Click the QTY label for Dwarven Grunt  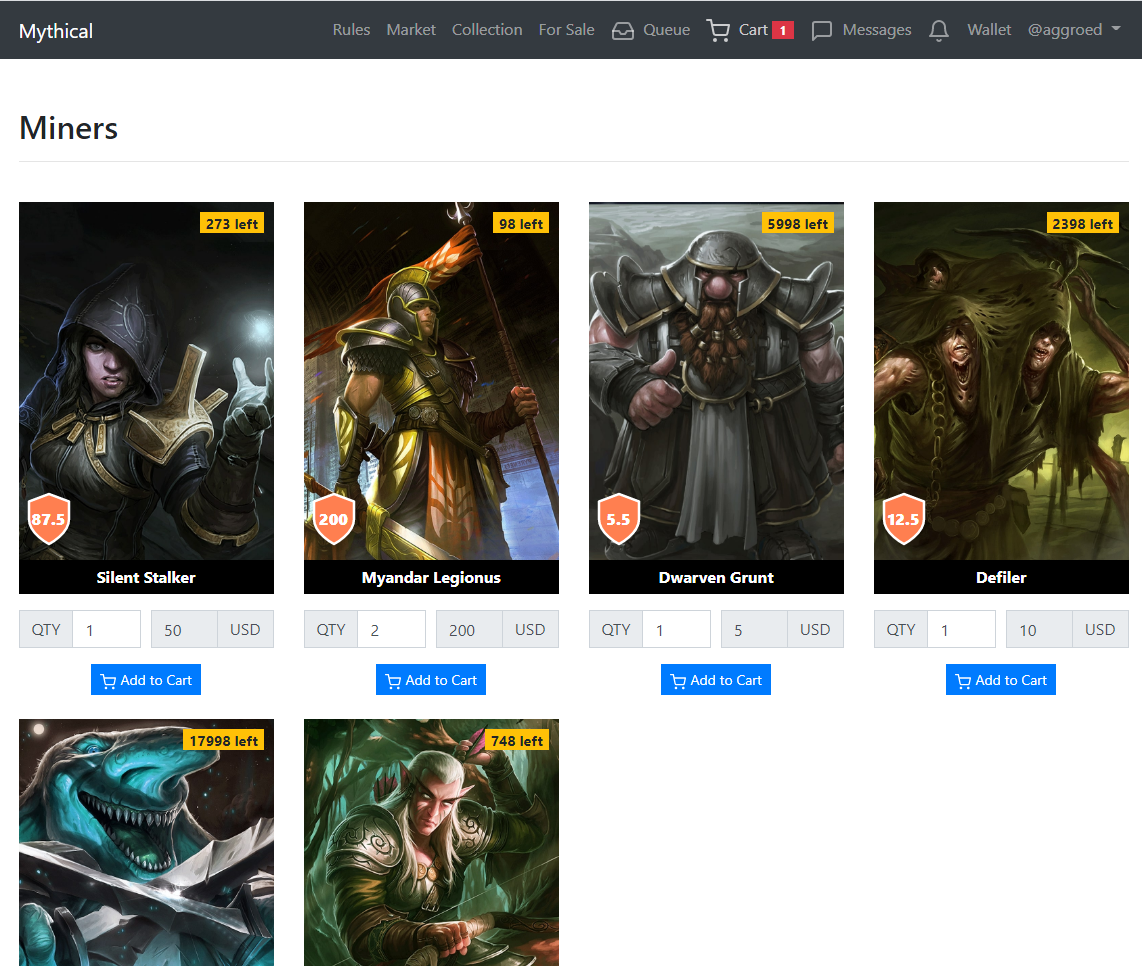(616, 629)
